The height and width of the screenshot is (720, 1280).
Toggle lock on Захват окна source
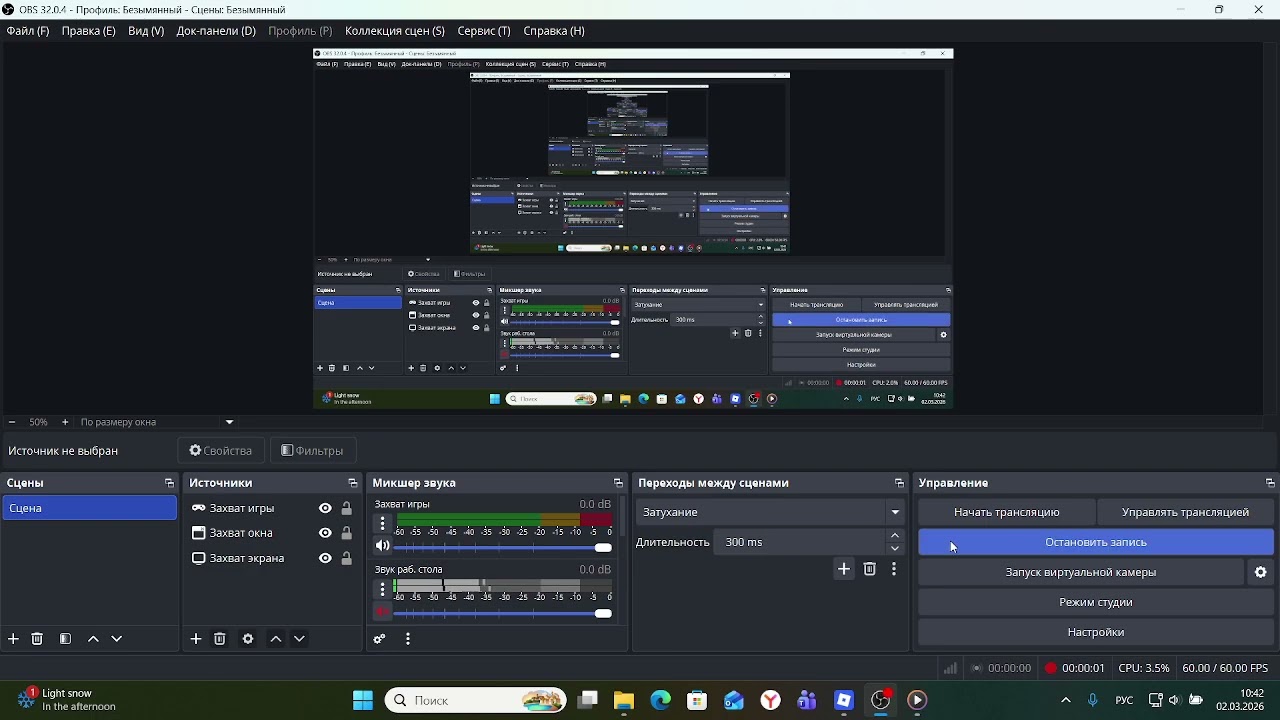click(x=347, y=533)
